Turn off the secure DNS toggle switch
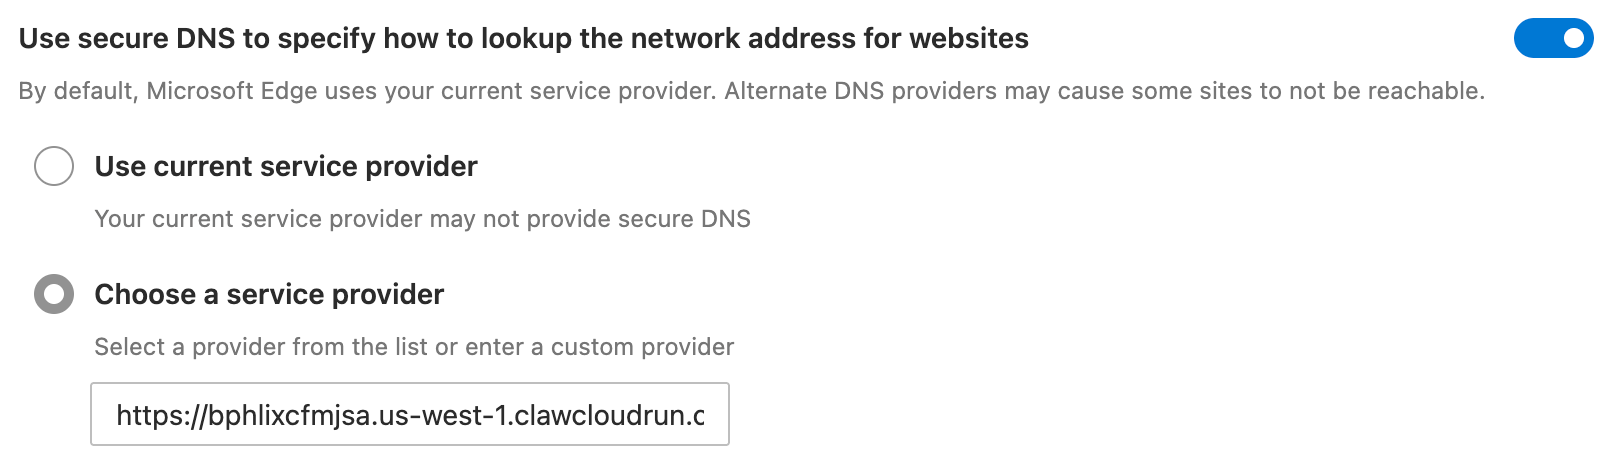Screen dimensions: 1618x458 point(1553,38)
